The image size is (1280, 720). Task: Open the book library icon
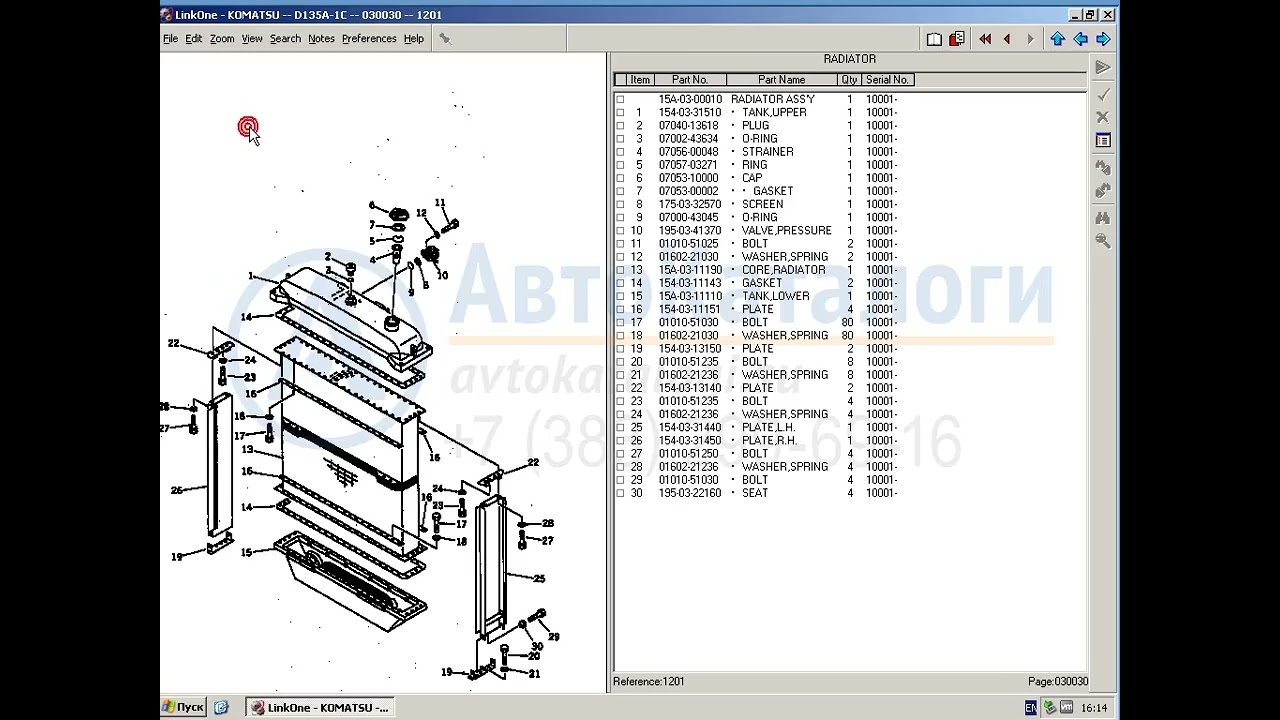(934, 39)
